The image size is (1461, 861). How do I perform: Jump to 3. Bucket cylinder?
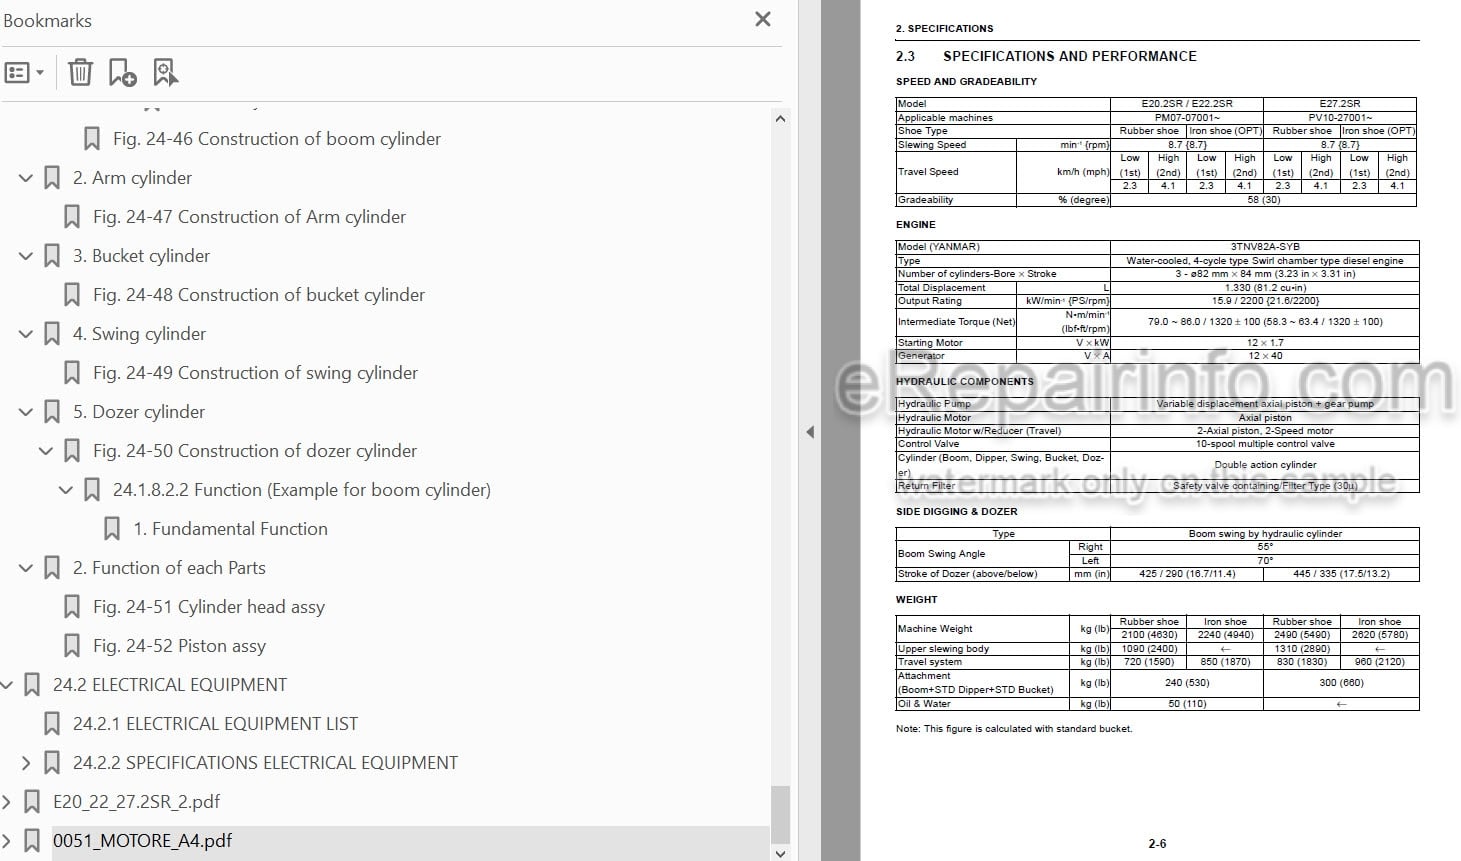pos(141,255)
